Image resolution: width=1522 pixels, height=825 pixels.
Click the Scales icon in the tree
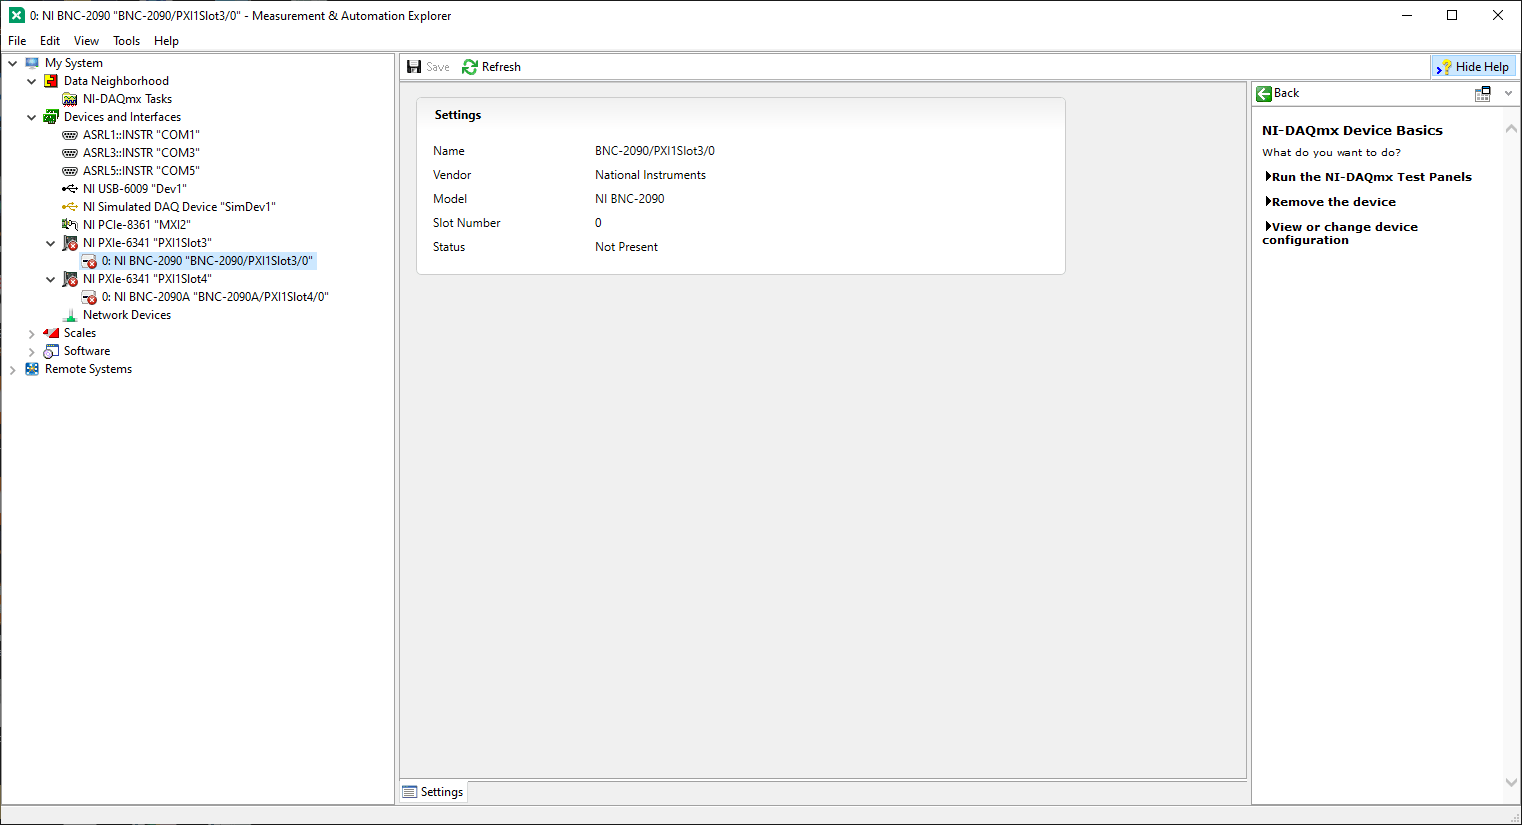[50, 332]
